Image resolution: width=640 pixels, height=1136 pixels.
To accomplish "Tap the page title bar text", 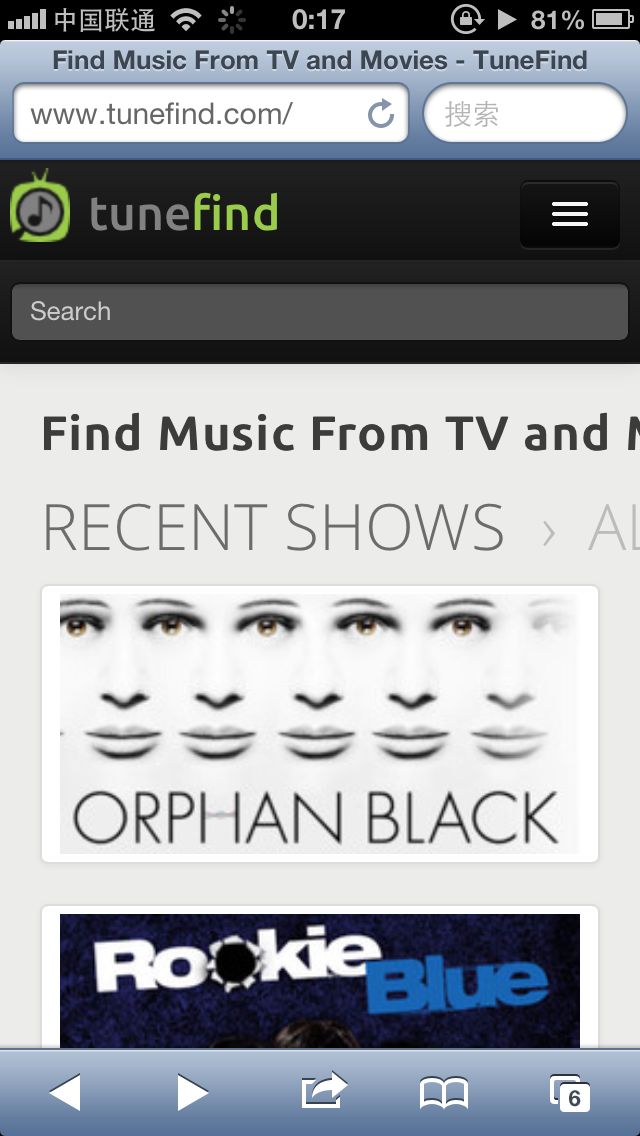I will [320, 60].
